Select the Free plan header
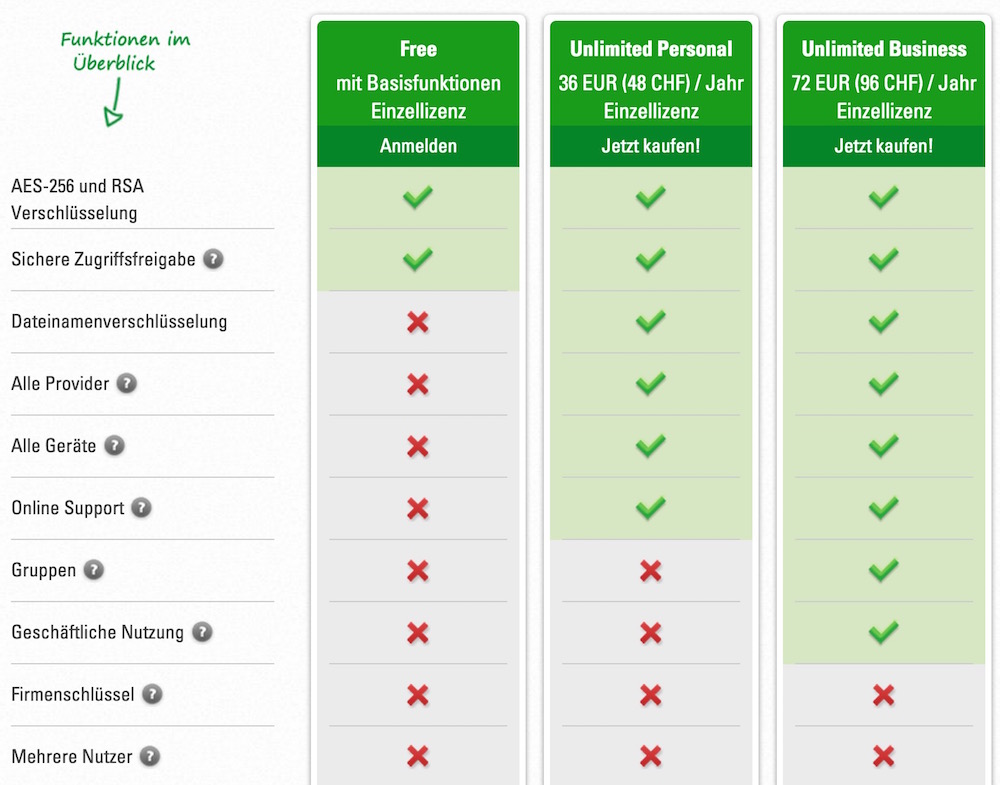 418,49
